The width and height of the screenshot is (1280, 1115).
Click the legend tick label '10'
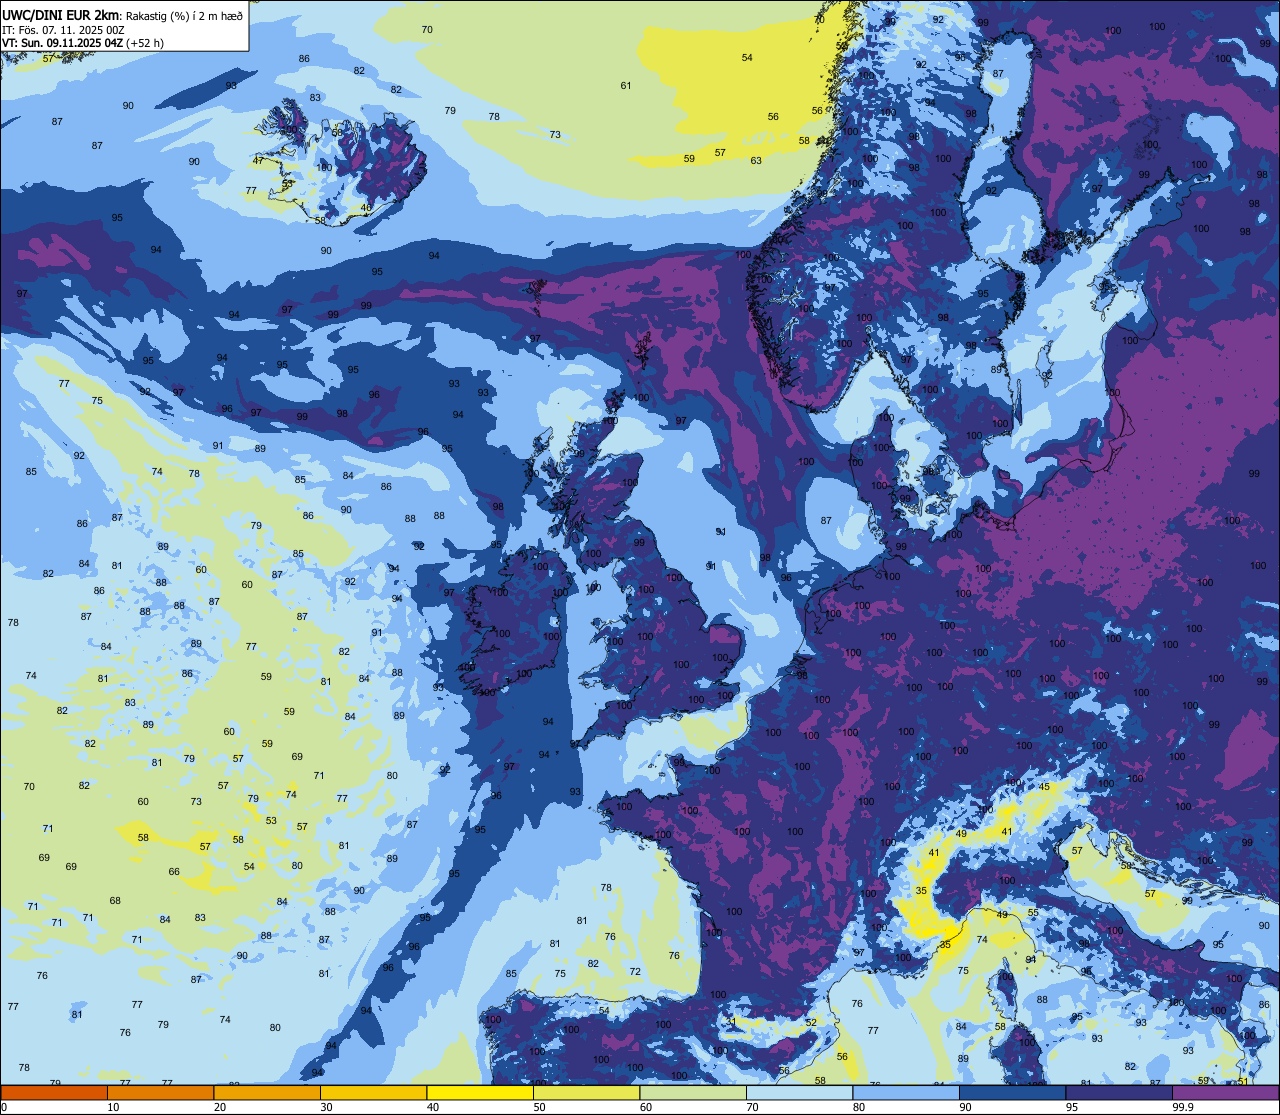tap(113, 1107)
